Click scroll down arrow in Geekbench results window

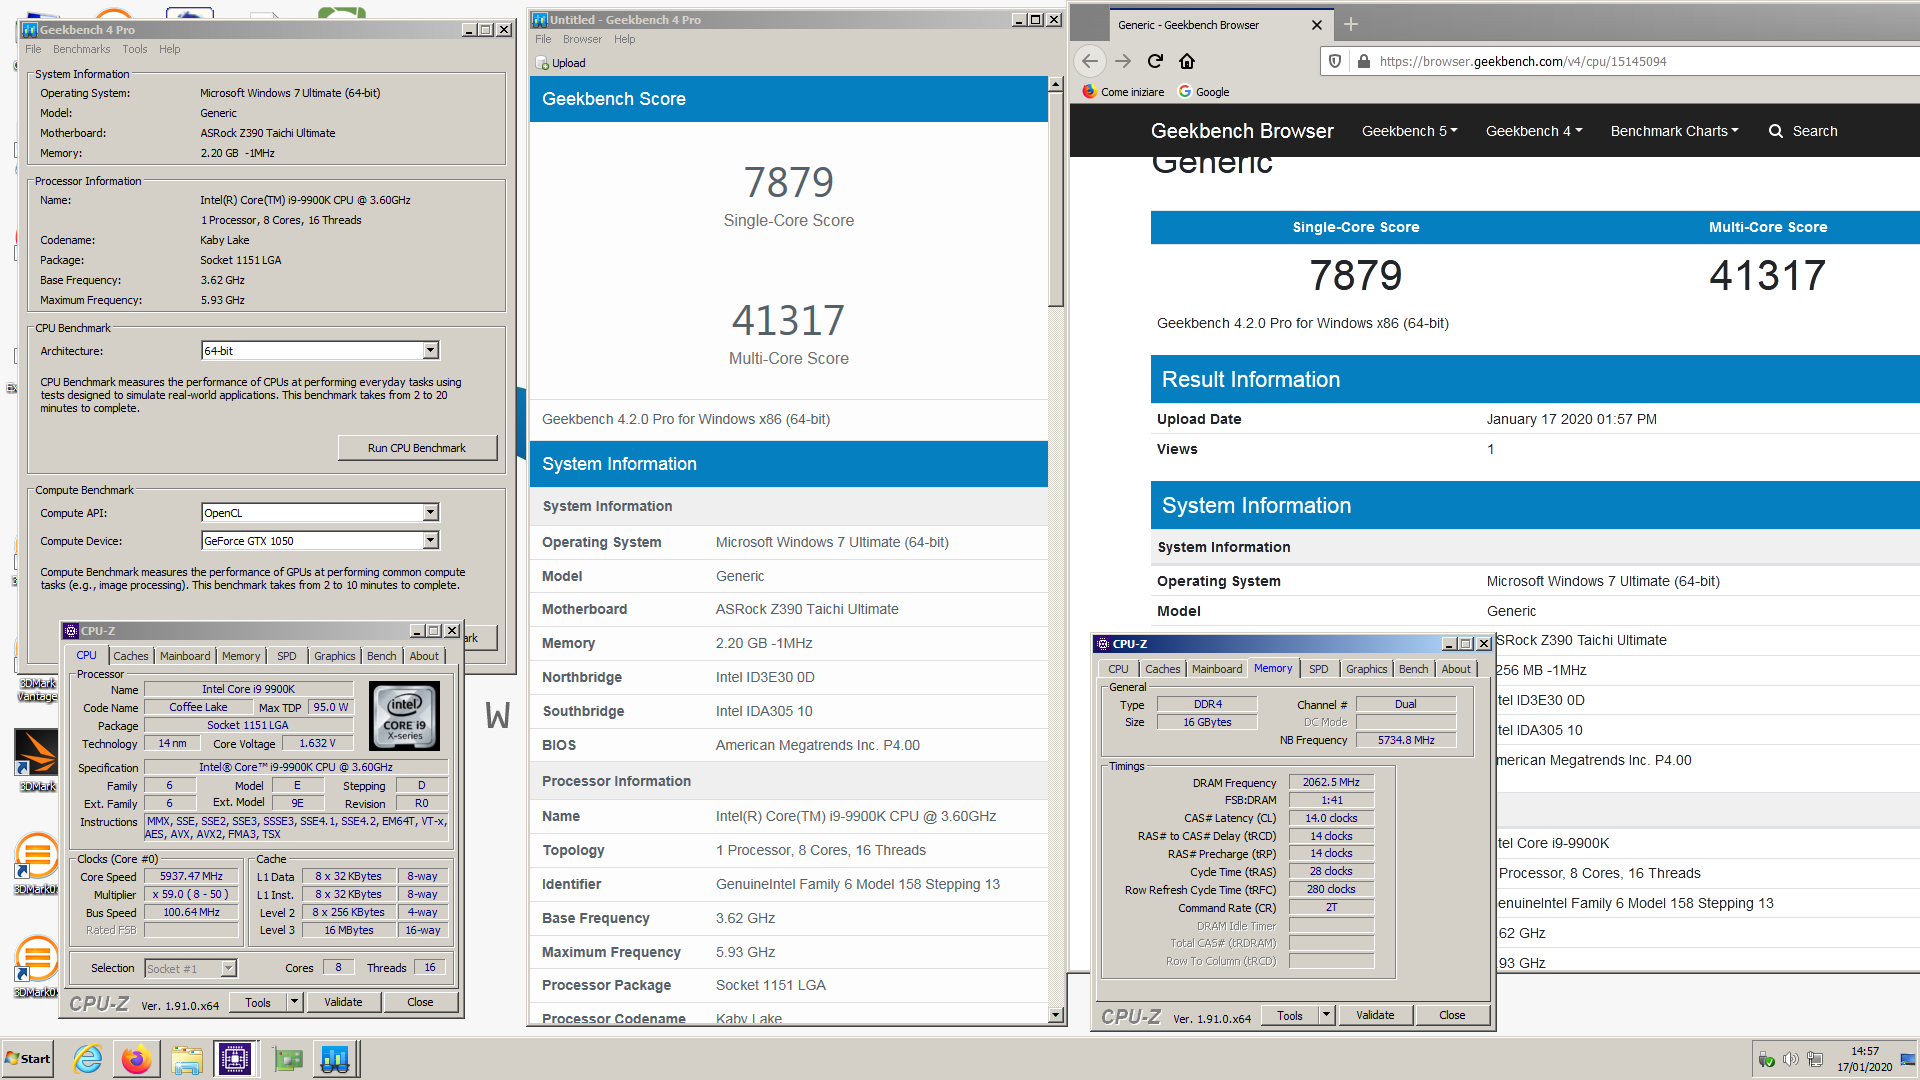tap(1055, 1015)
